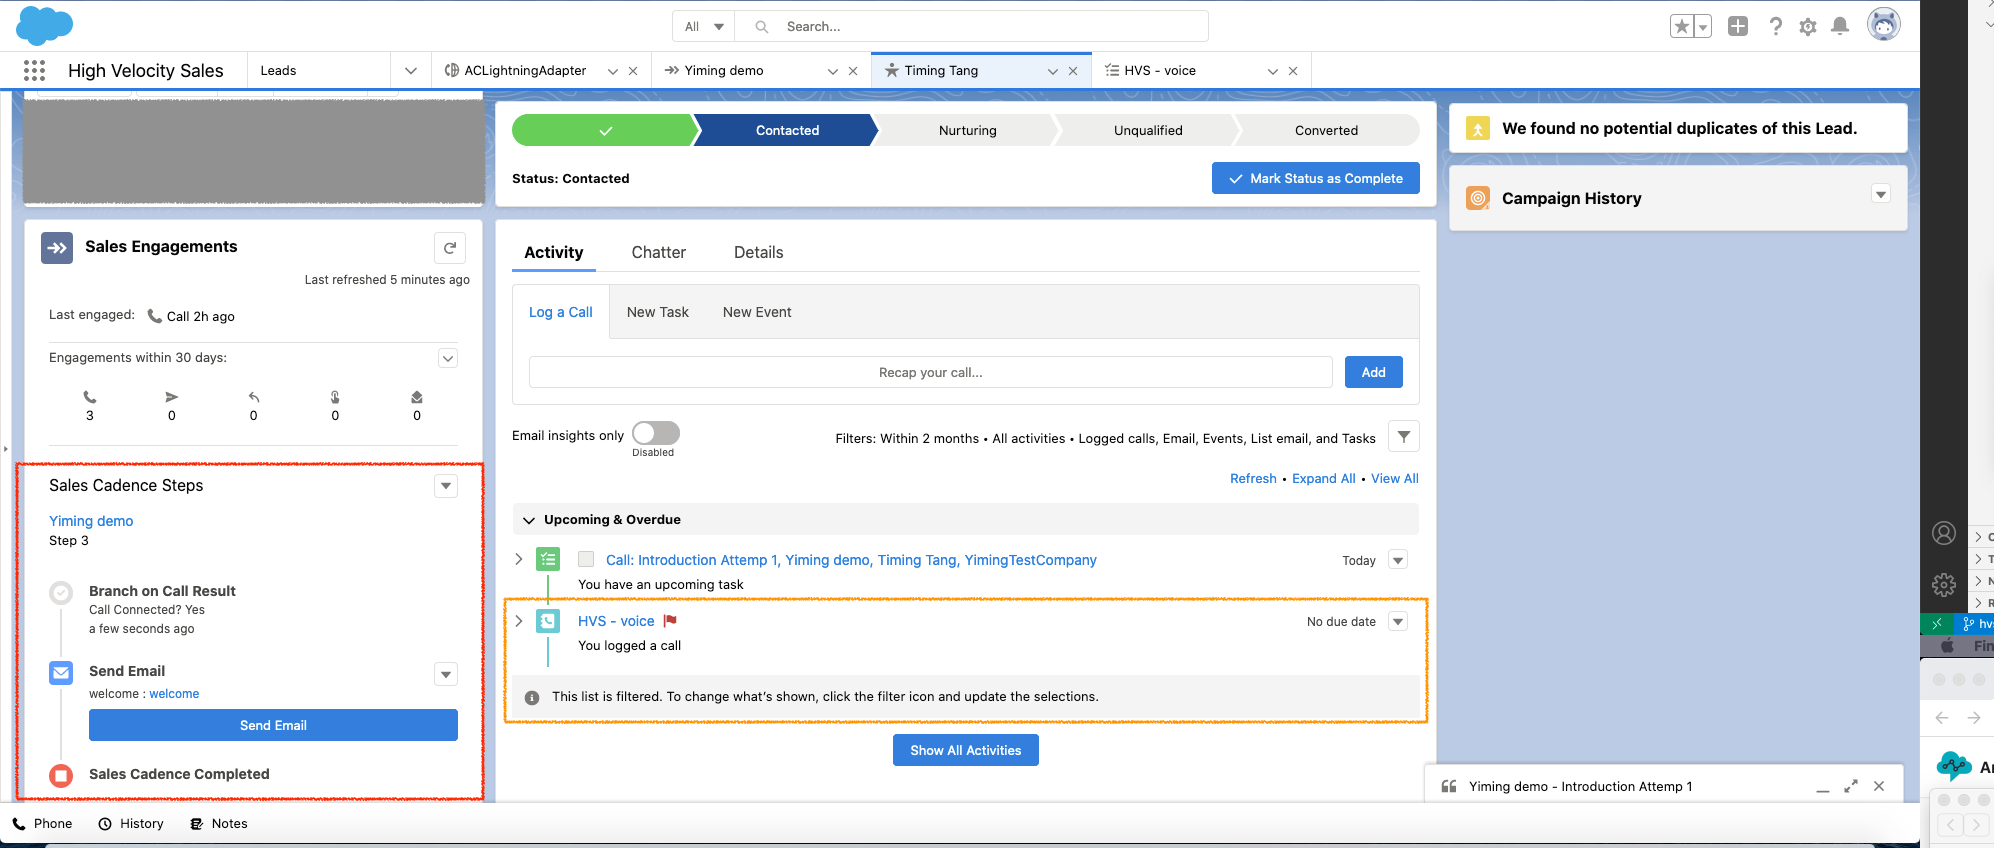The image size is (1994, 848).
Task: Open the activity filter funnel icon
Action: (1404, 436)
